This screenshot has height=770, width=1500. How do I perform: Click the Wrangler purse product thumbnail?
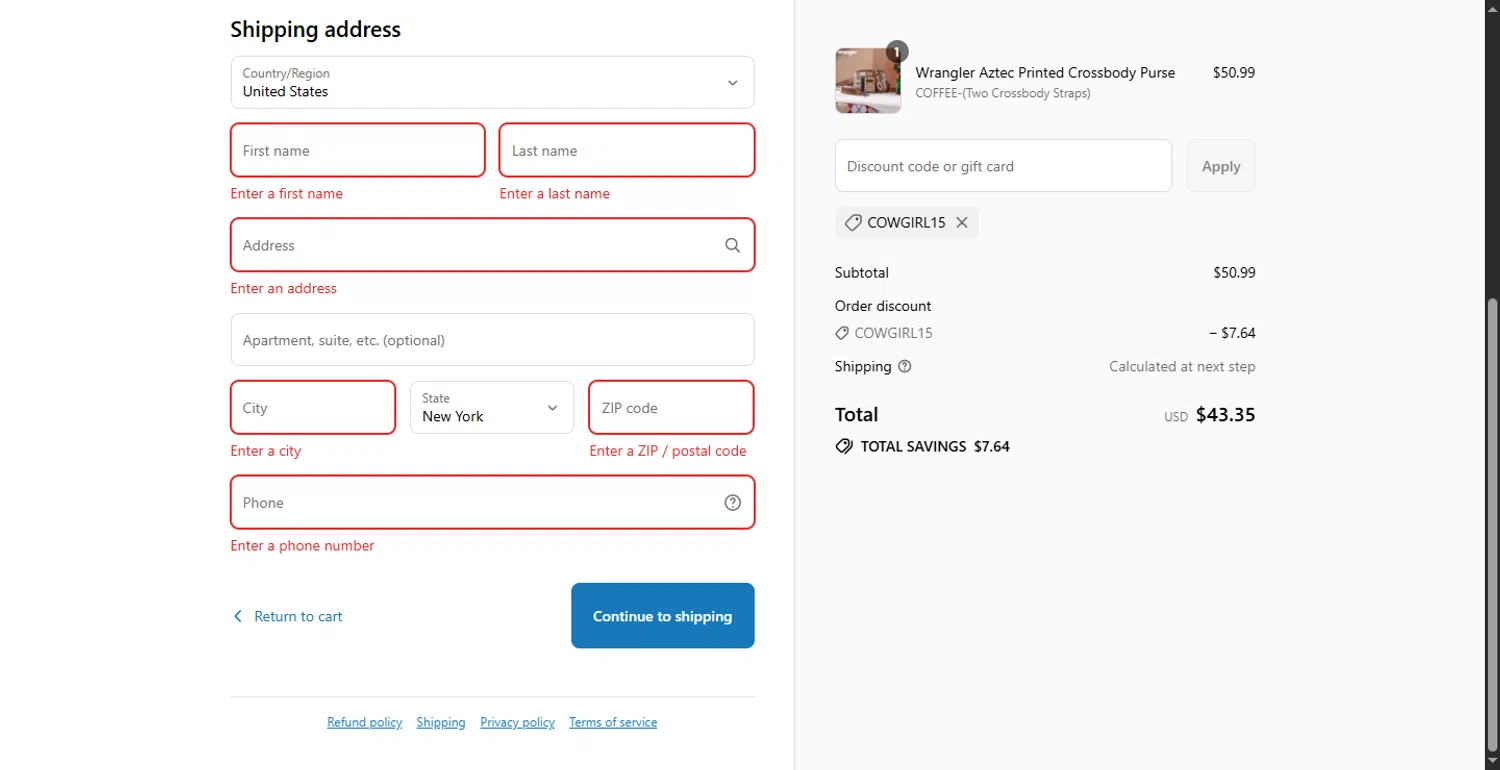[868, 81]
